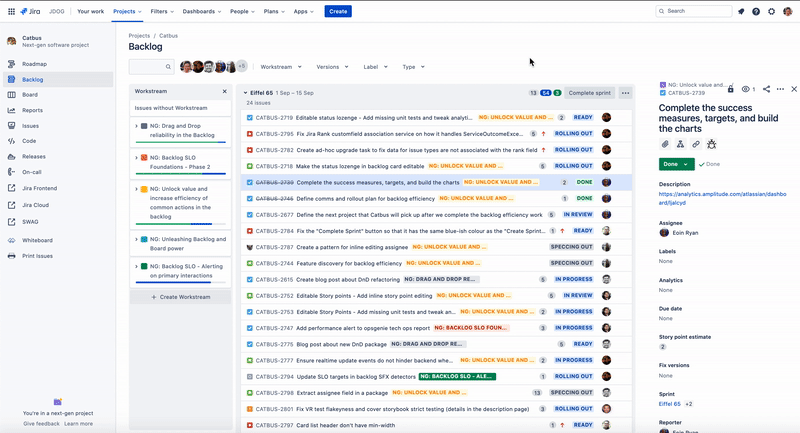800x433 pixels.
Task: Open the Label filter dropdown
Action: tap(376, 67)
